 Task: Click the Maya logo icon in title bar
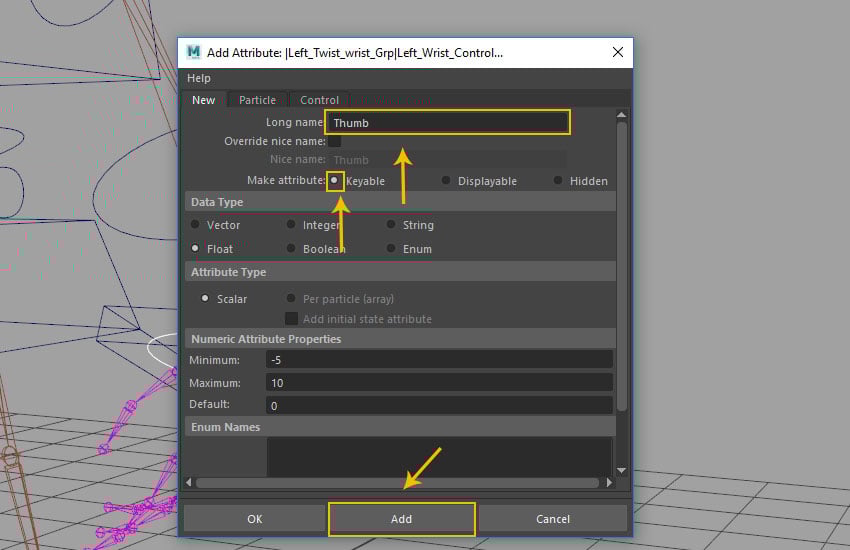pos(194,53)
